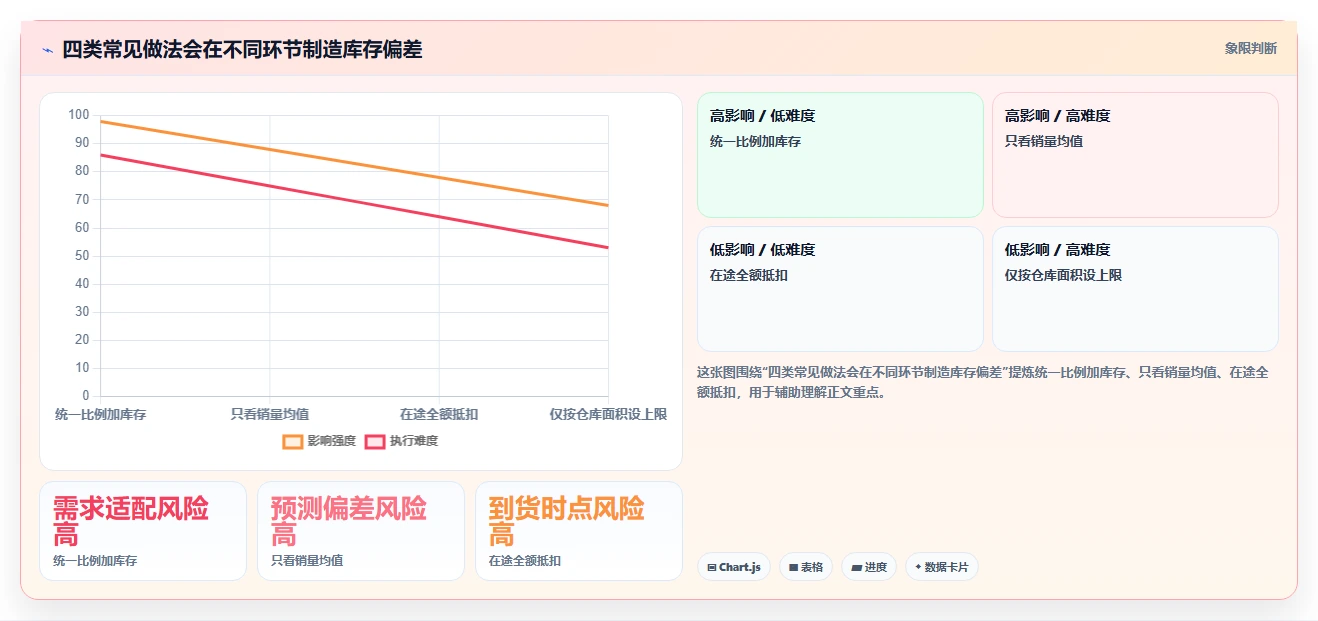Open the 低影响 / 低难度 quadrant card
The height and width of the screenshot is (621, 1318).
(840, 289)
